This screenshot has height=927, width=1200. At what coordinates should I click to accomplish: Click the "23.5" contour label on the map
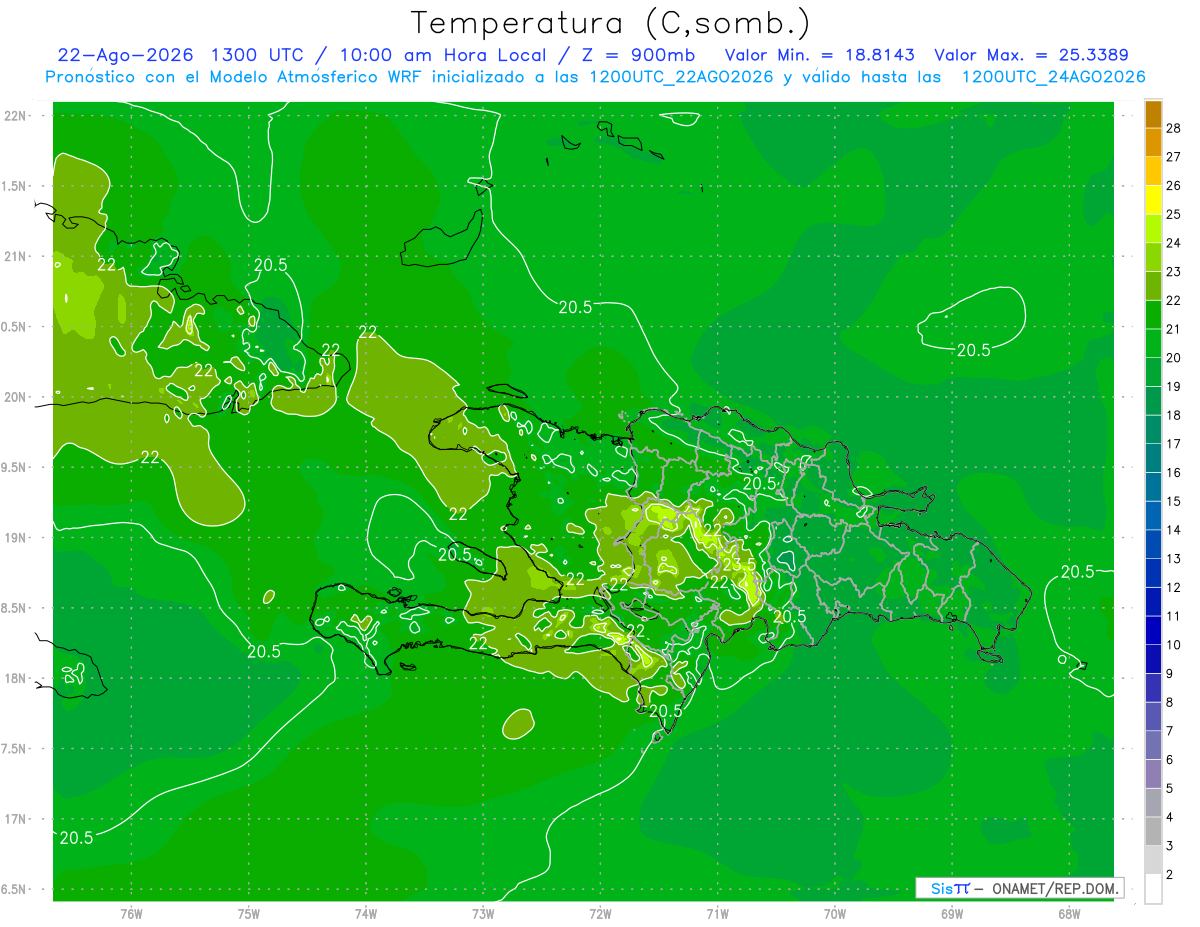coord(739,565)
